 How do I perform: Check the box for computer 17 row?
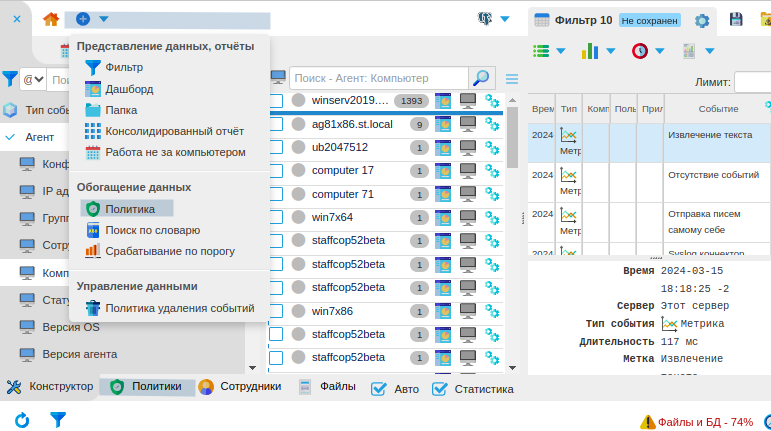[x=276, y=171]
